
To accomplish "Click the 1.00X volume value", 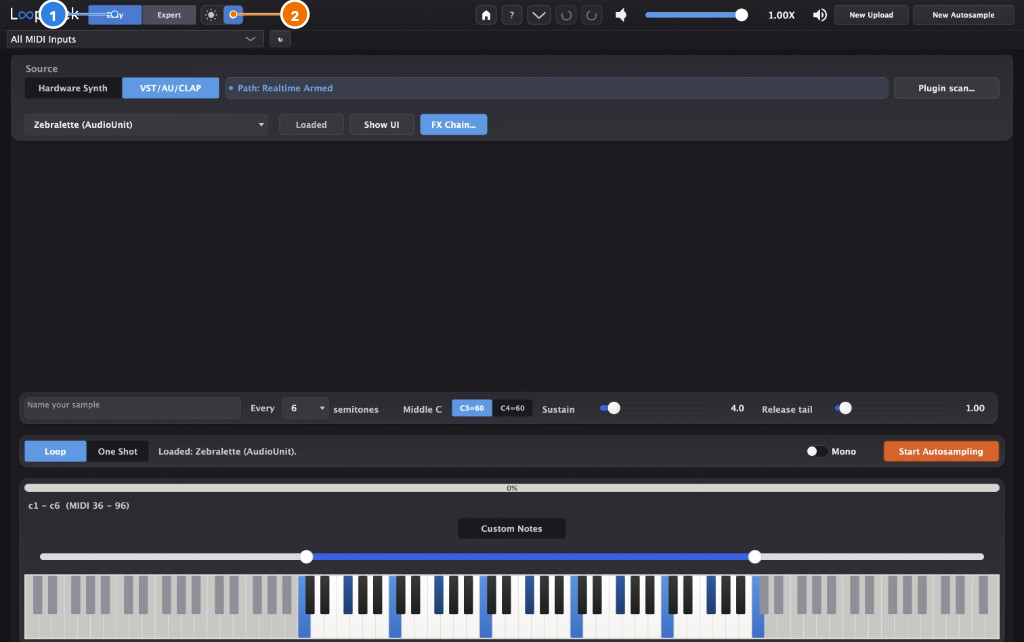I will (x=781, y=15).
